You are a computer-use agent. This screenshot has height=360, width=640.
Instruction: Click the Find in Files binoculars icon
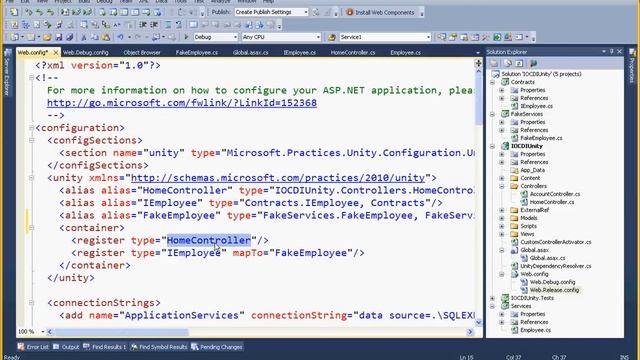[331, 37]
